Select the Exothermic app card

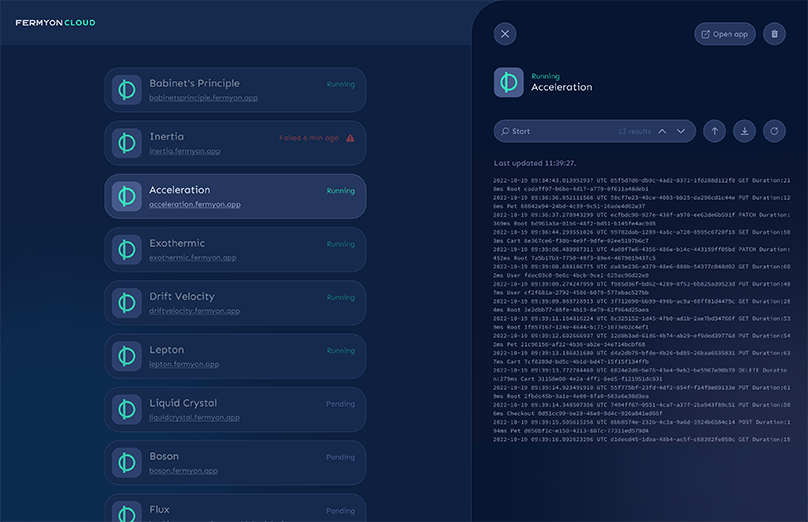click(x=235, y=249)
